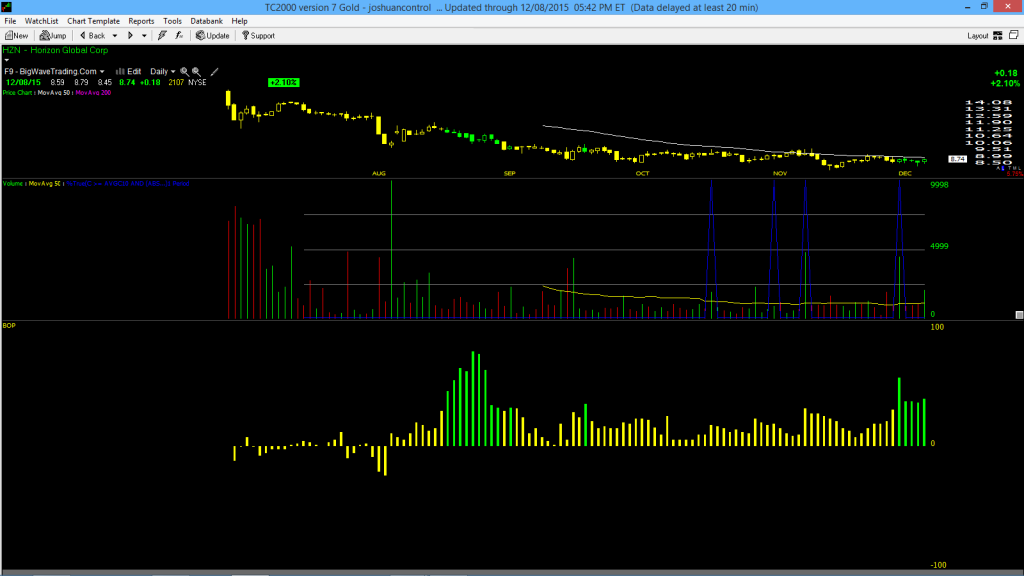Restore down the TC2000 window
The height and width of the screenshot is (576, 1024).
pyautogui.click(x=984, y=7)
